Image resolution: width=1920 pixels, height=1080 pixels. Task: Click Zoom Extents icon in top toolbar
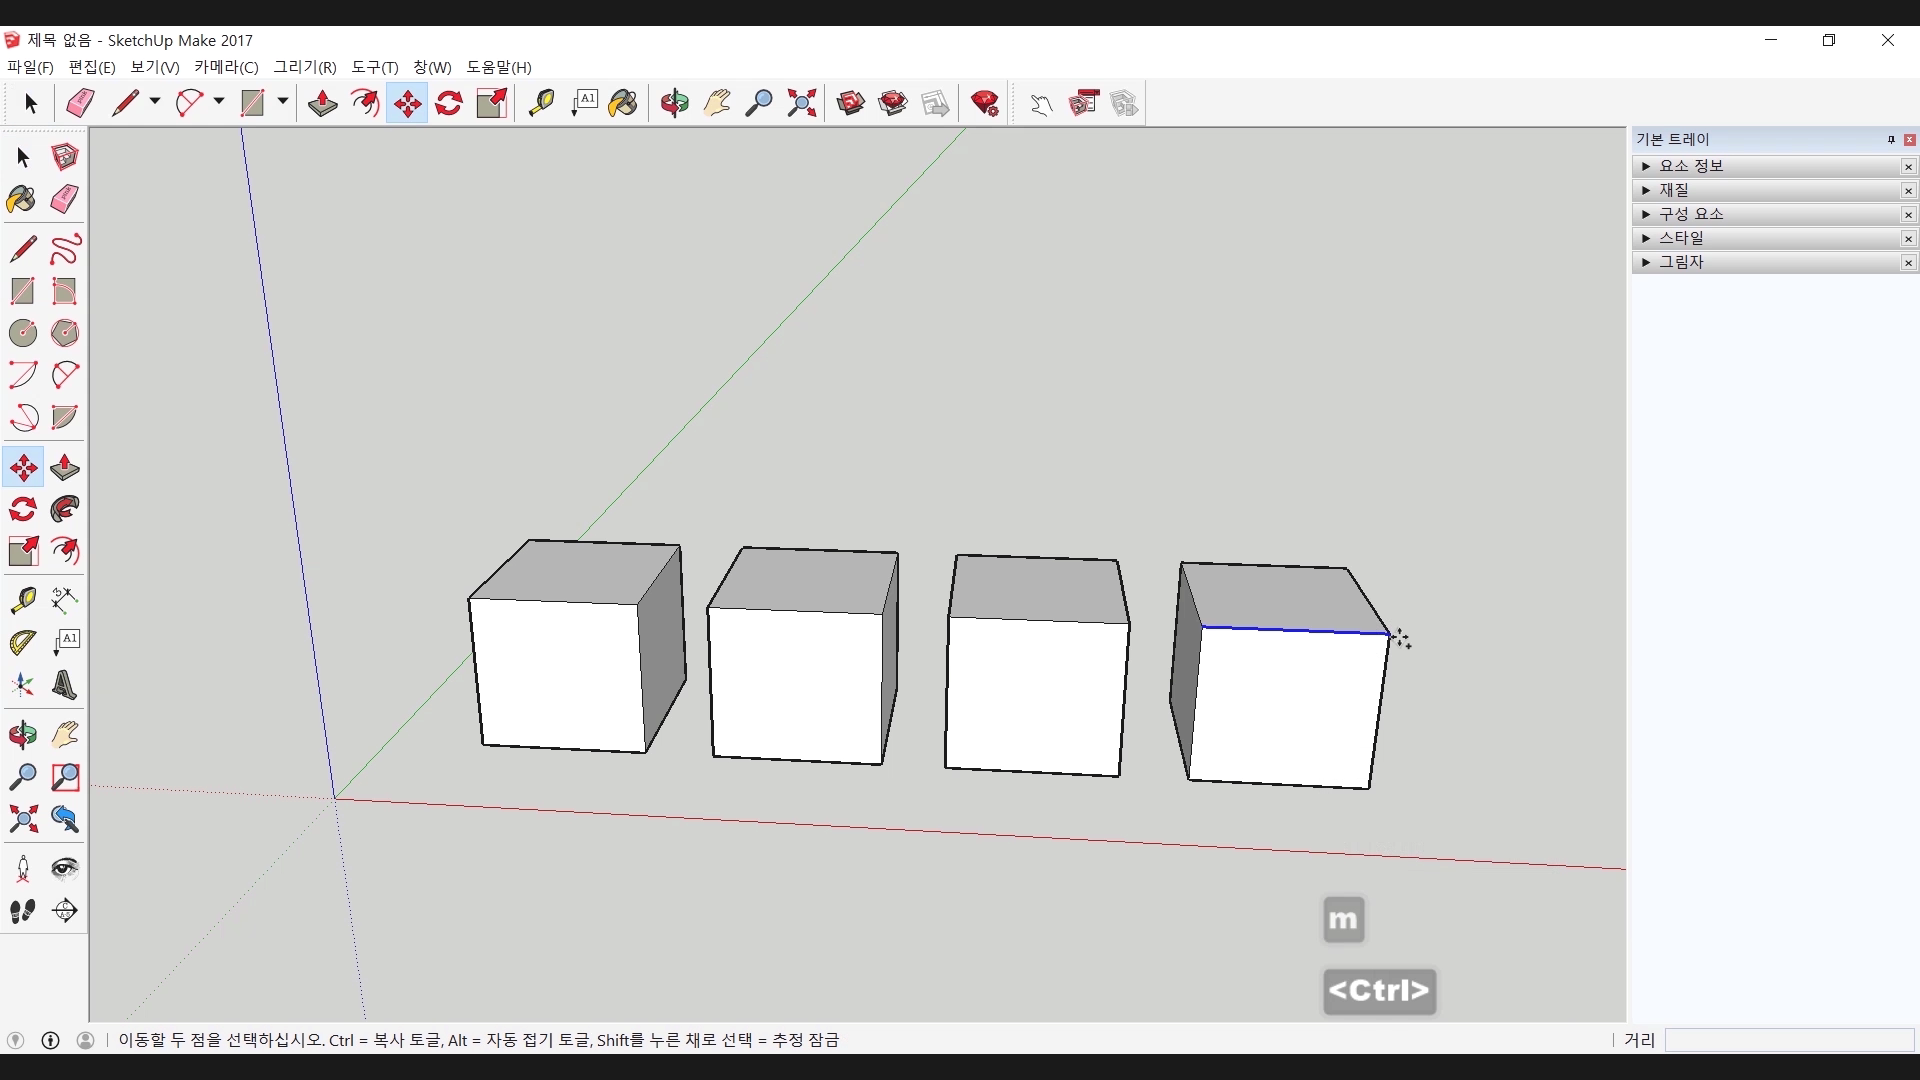pos(802,103)
